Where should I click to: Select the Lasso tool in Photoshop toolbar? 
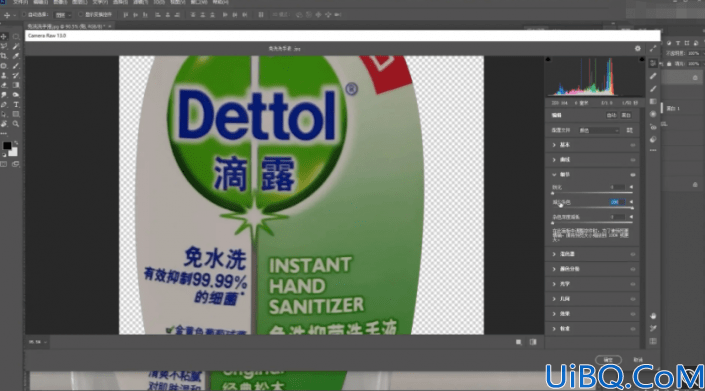click(4, 46)
